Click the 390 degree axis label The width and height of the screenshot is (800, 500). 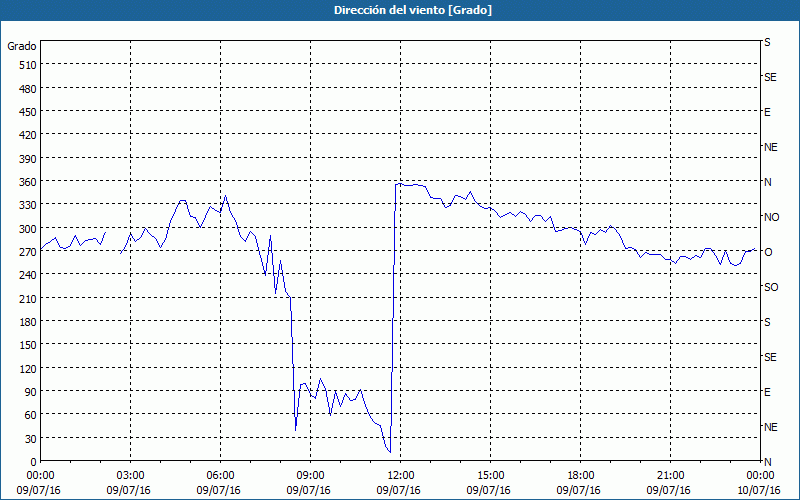[x=29, y=159]
